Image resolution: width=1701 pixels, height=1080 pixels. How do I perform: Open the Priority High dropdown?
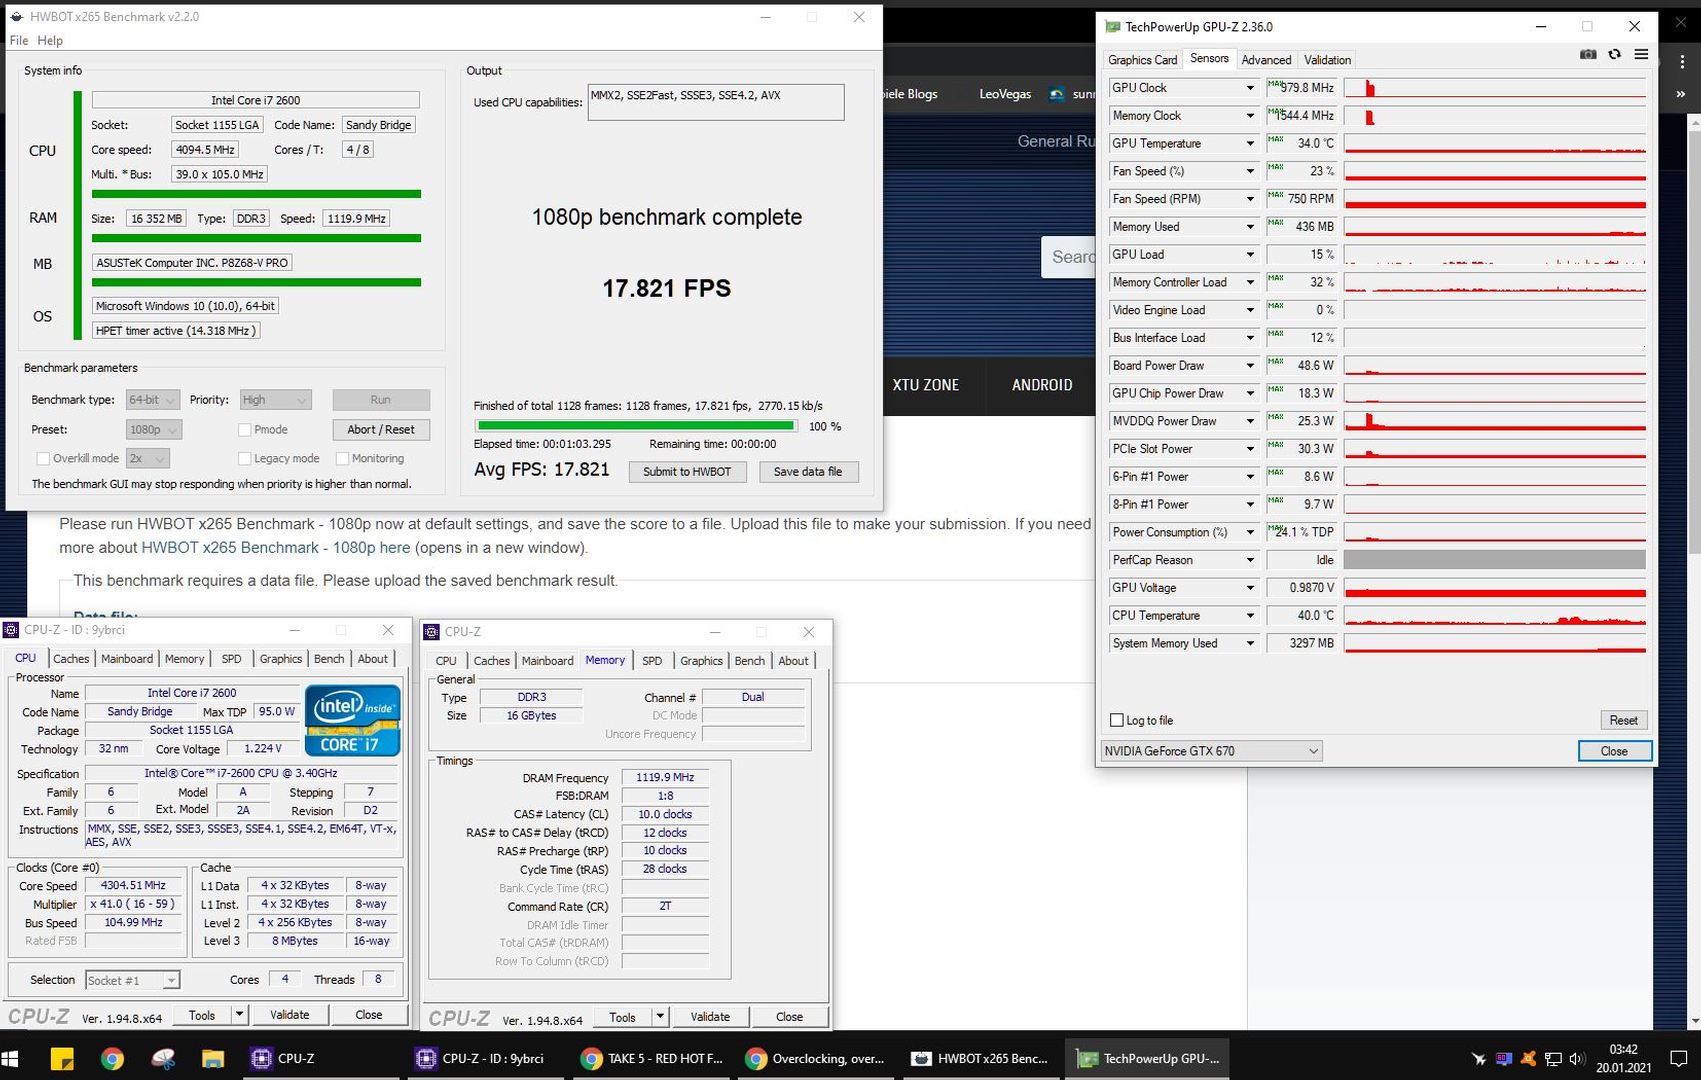coord(275,400)
